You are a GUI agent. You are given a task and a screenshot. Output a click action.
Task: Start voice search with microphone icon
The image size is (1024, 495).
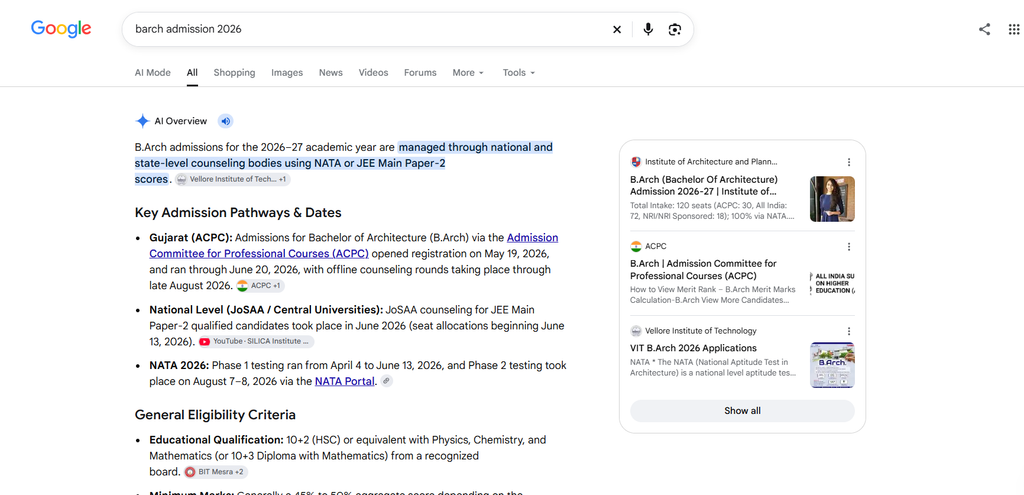[x=648, y=29]
